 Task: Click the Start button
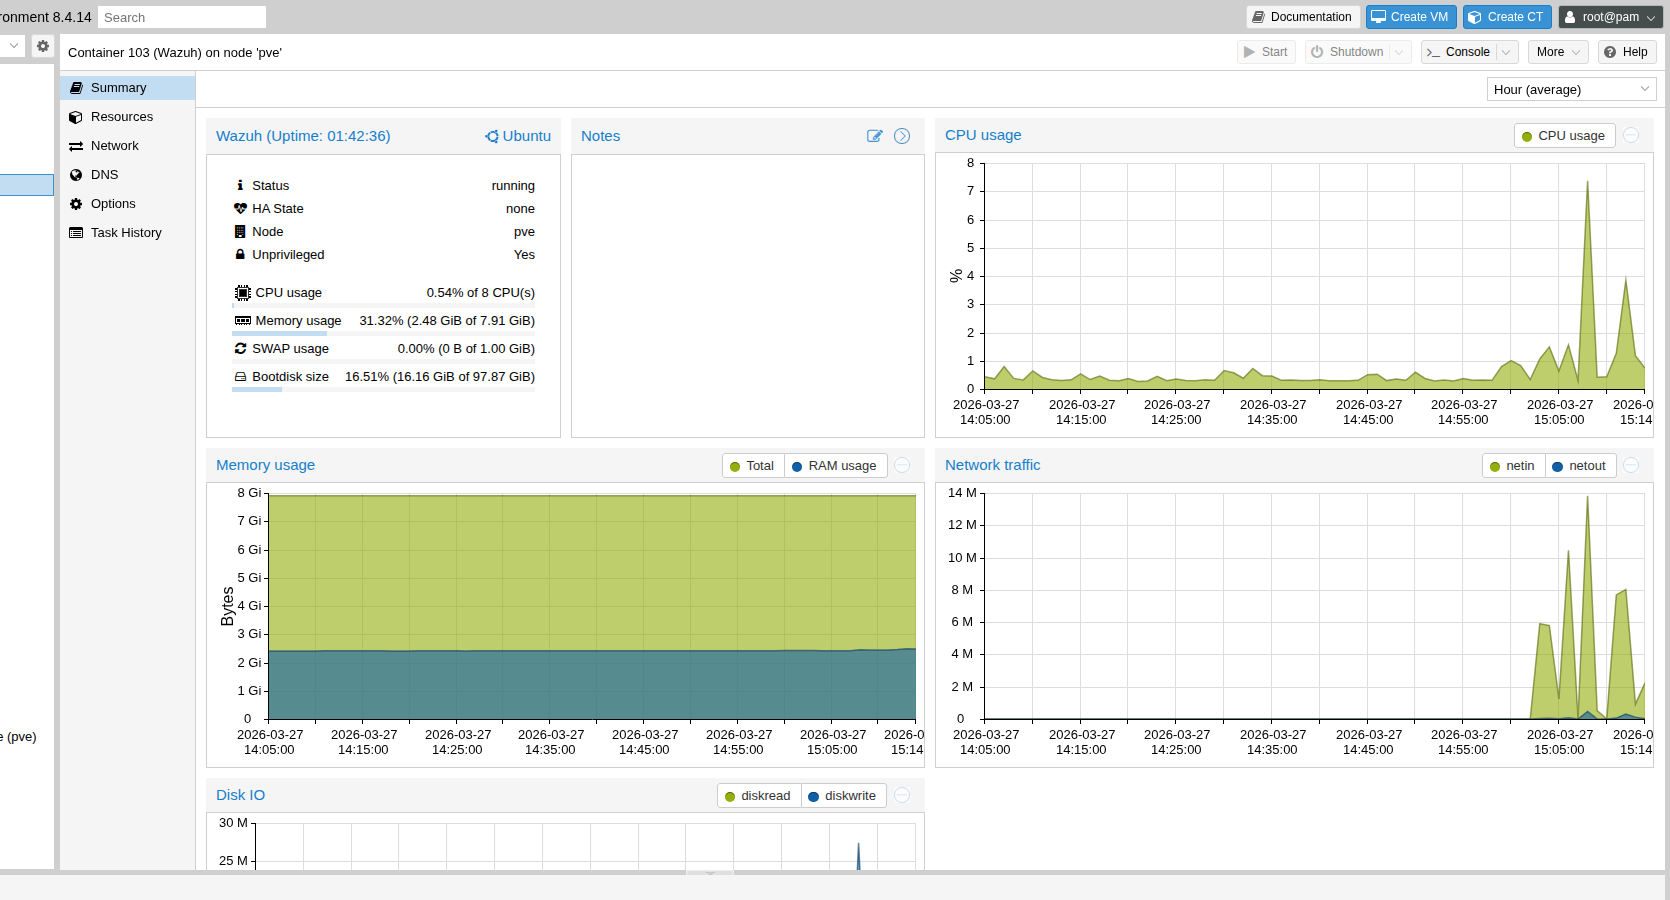(x=1266, y=52)
